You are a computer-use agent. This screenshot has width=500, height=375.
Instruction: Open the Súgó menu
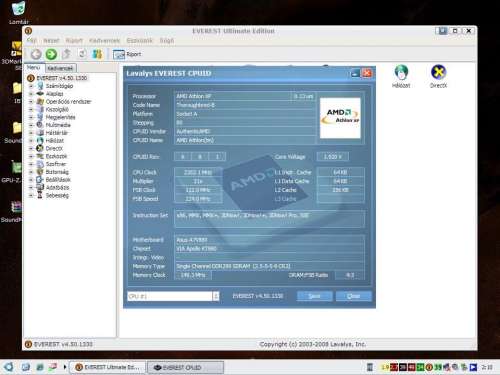[167, 40]
